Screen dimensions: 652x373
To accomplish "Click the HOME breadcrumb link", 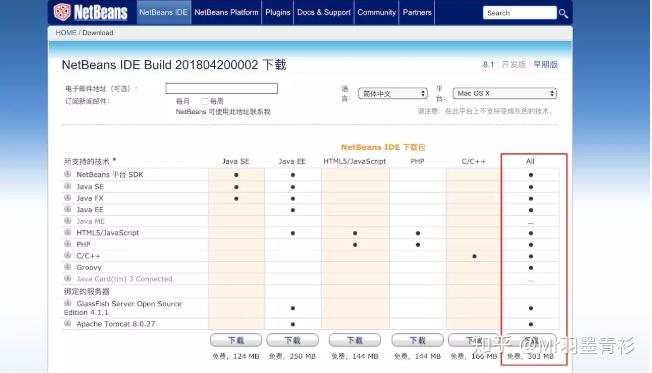I will click(x=66, y=32).
